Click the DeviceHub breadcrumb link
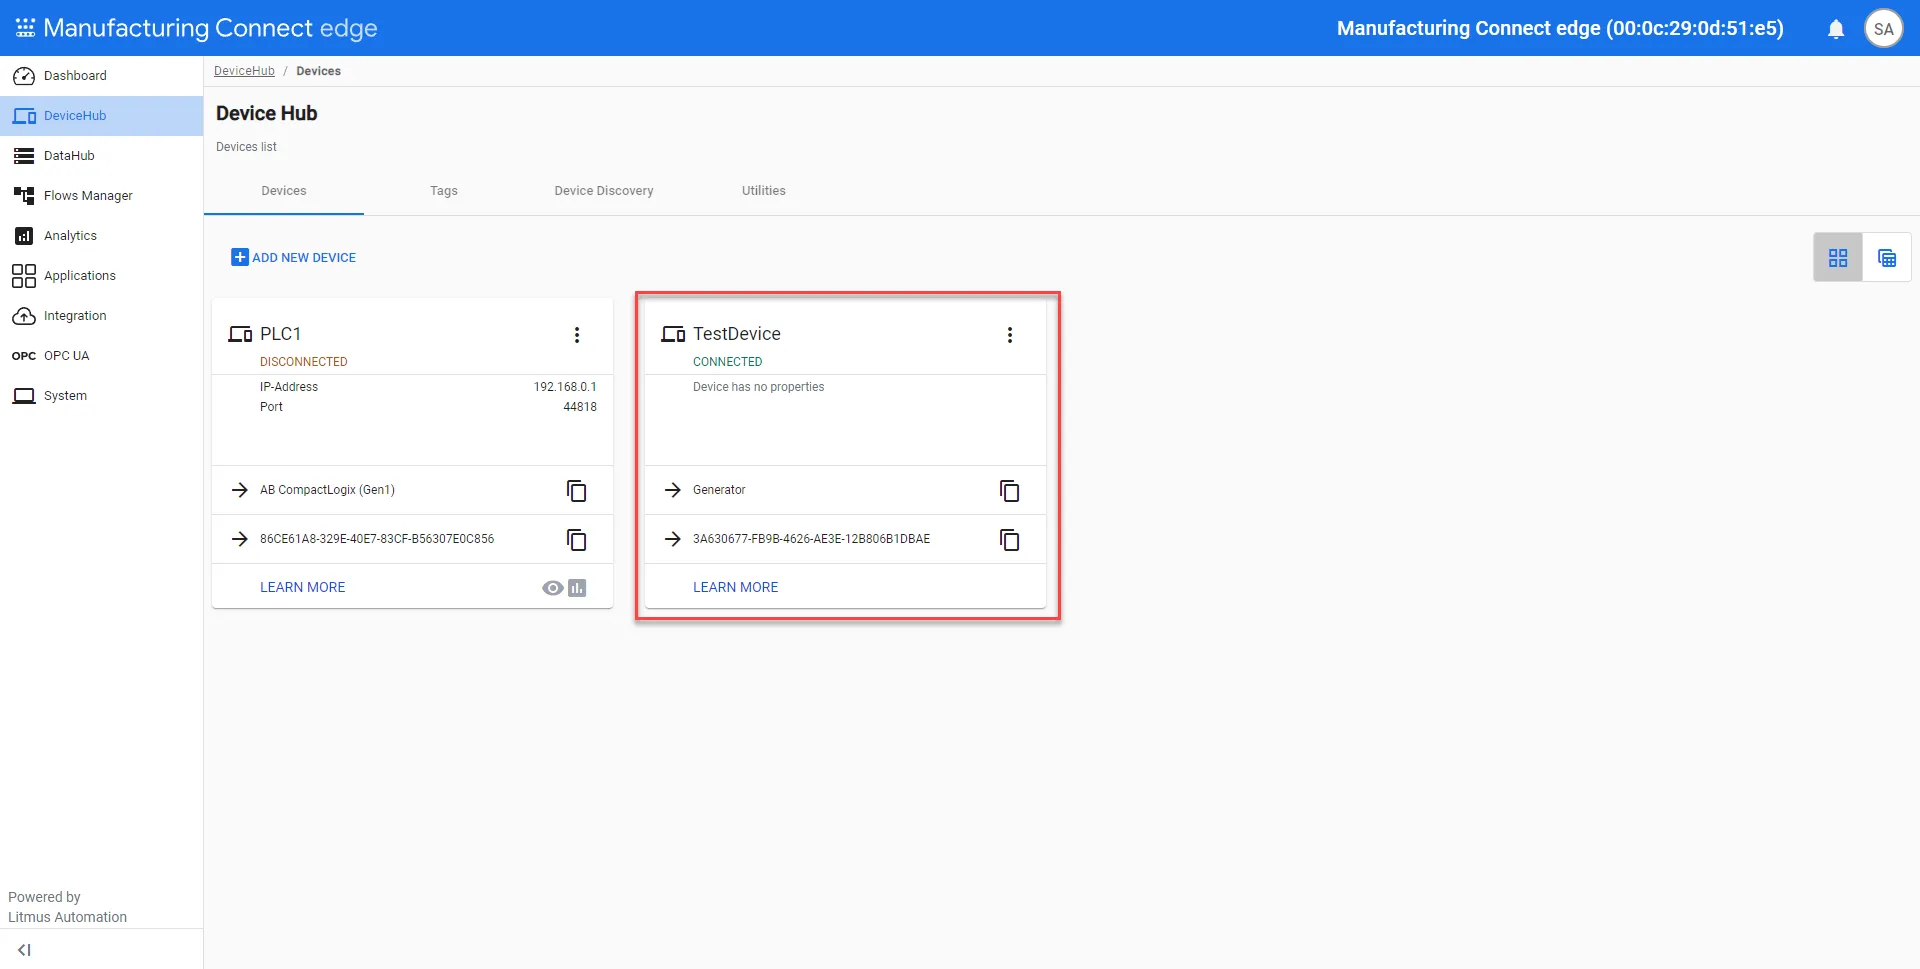Screen dimensions: 1920x969 pos(244,71)
